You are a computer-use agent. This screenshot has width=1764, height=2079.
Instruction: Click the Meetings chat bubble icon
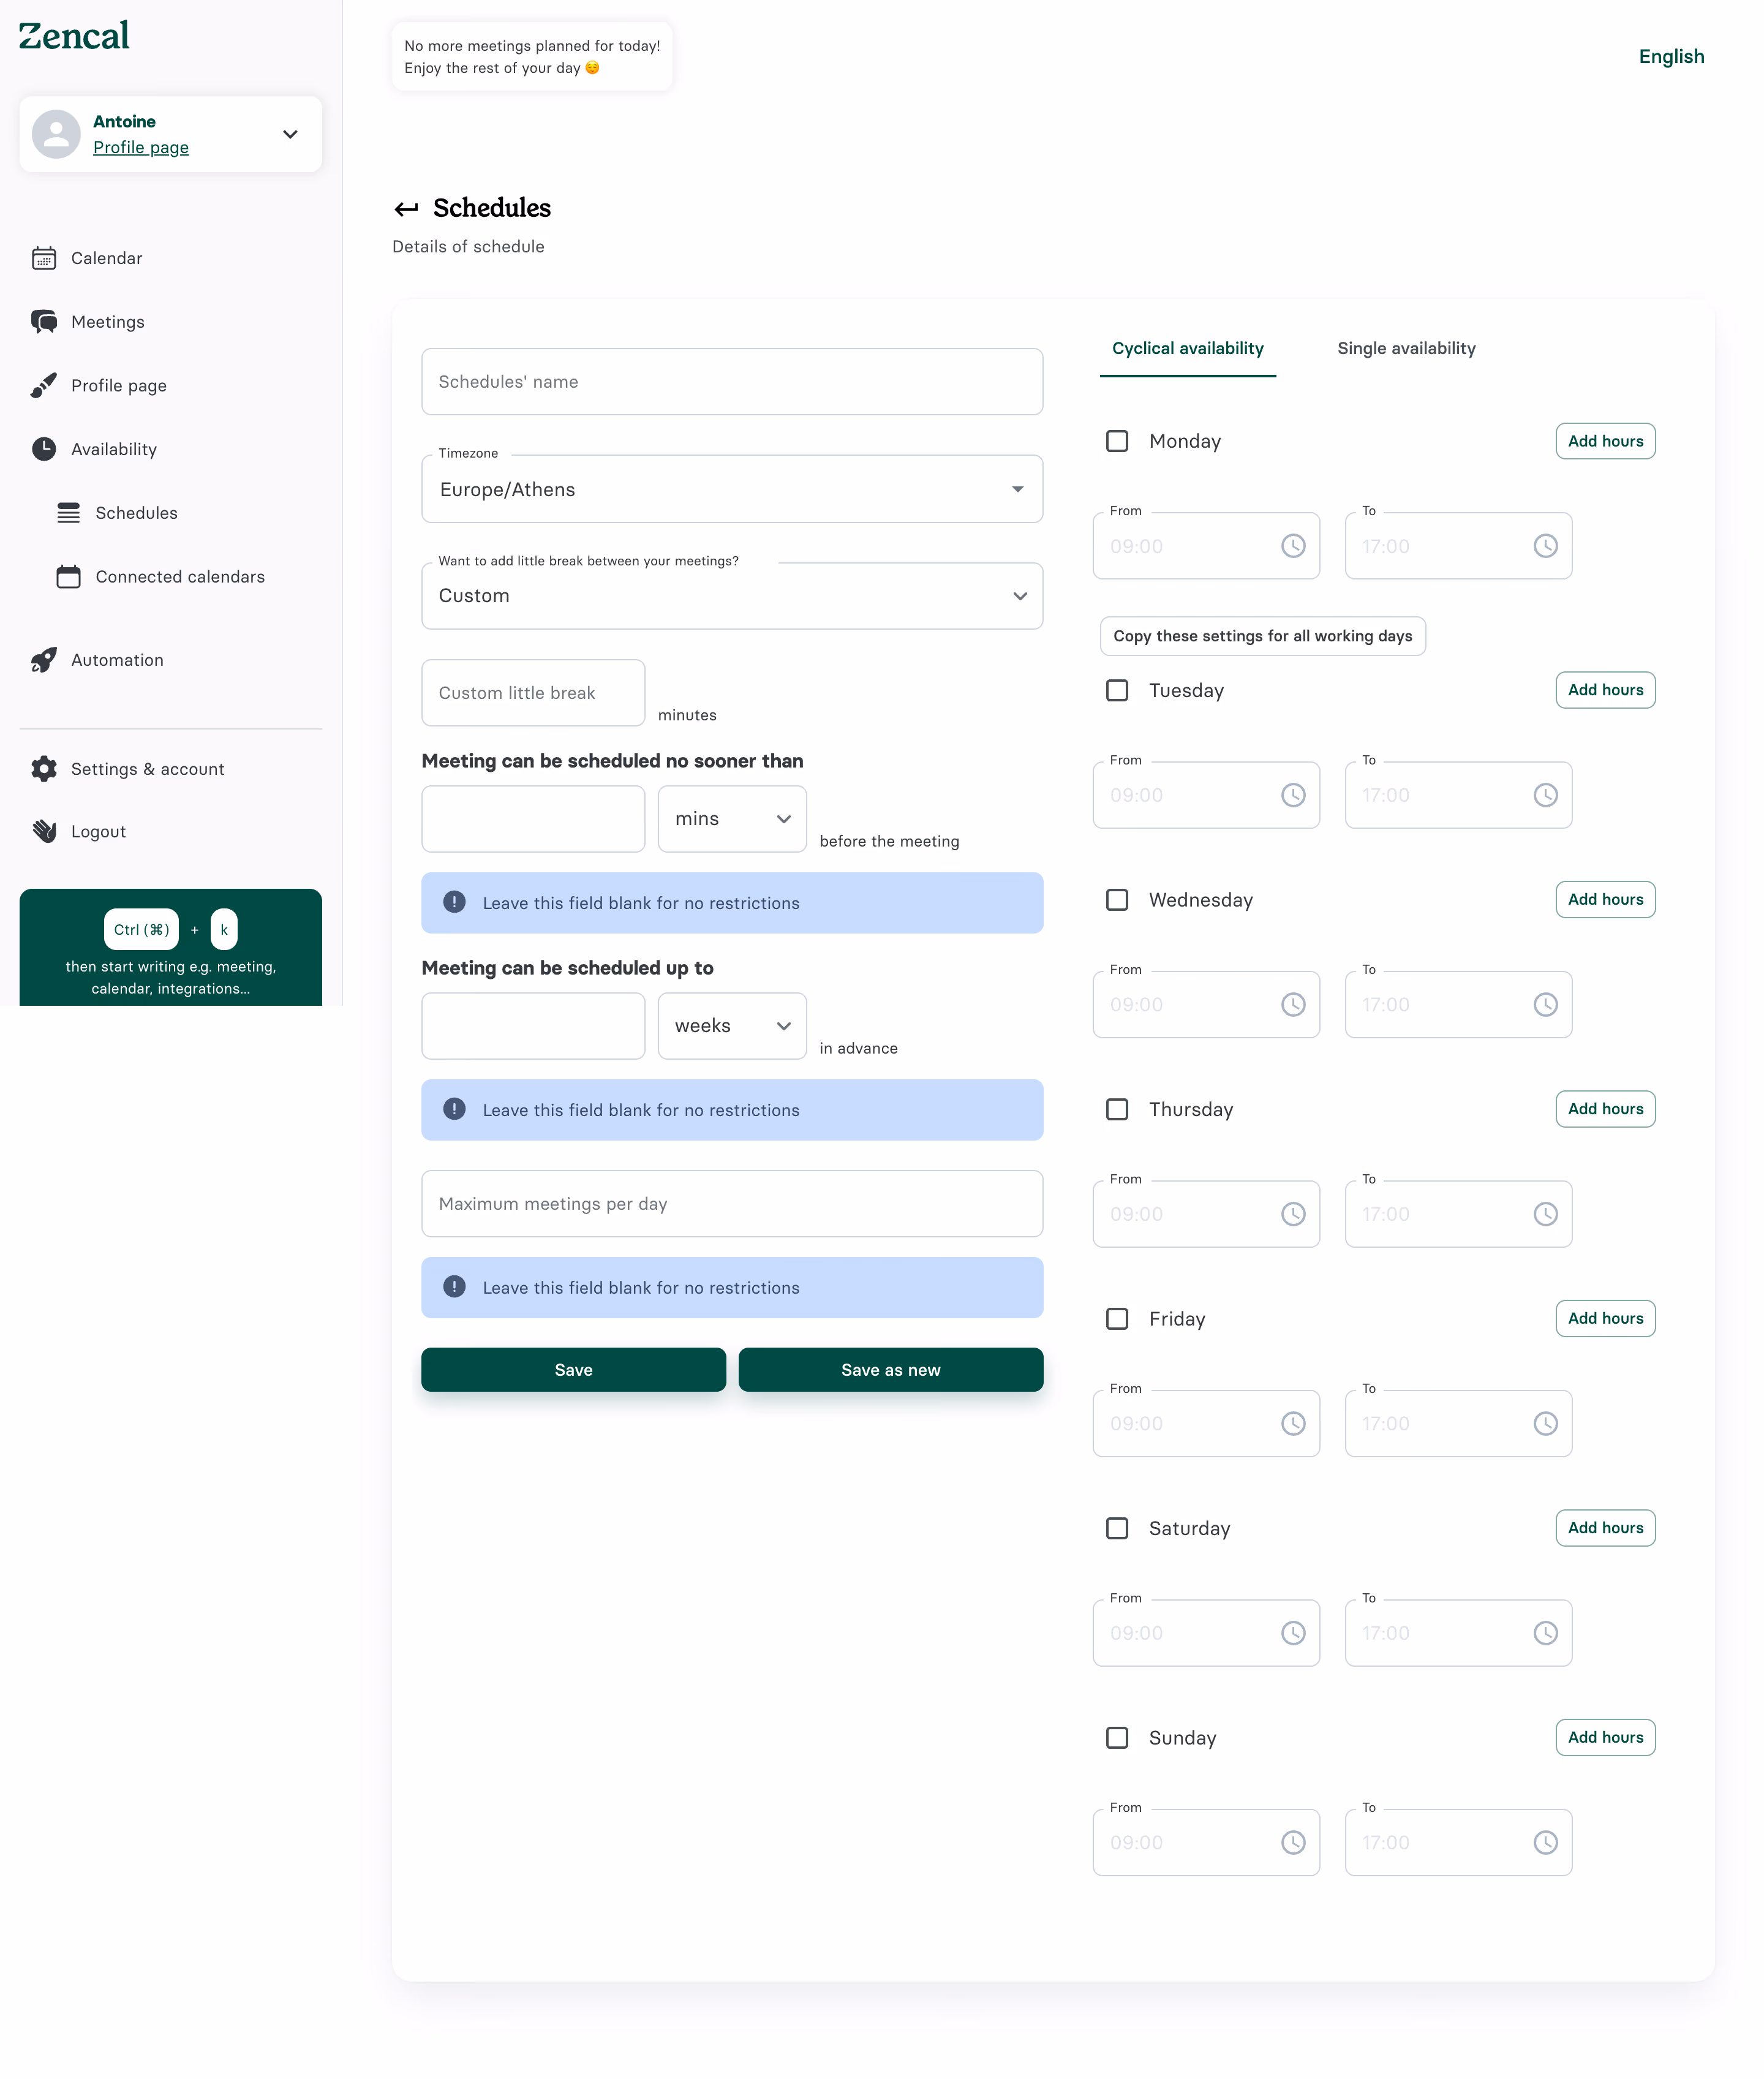[44, 322]
